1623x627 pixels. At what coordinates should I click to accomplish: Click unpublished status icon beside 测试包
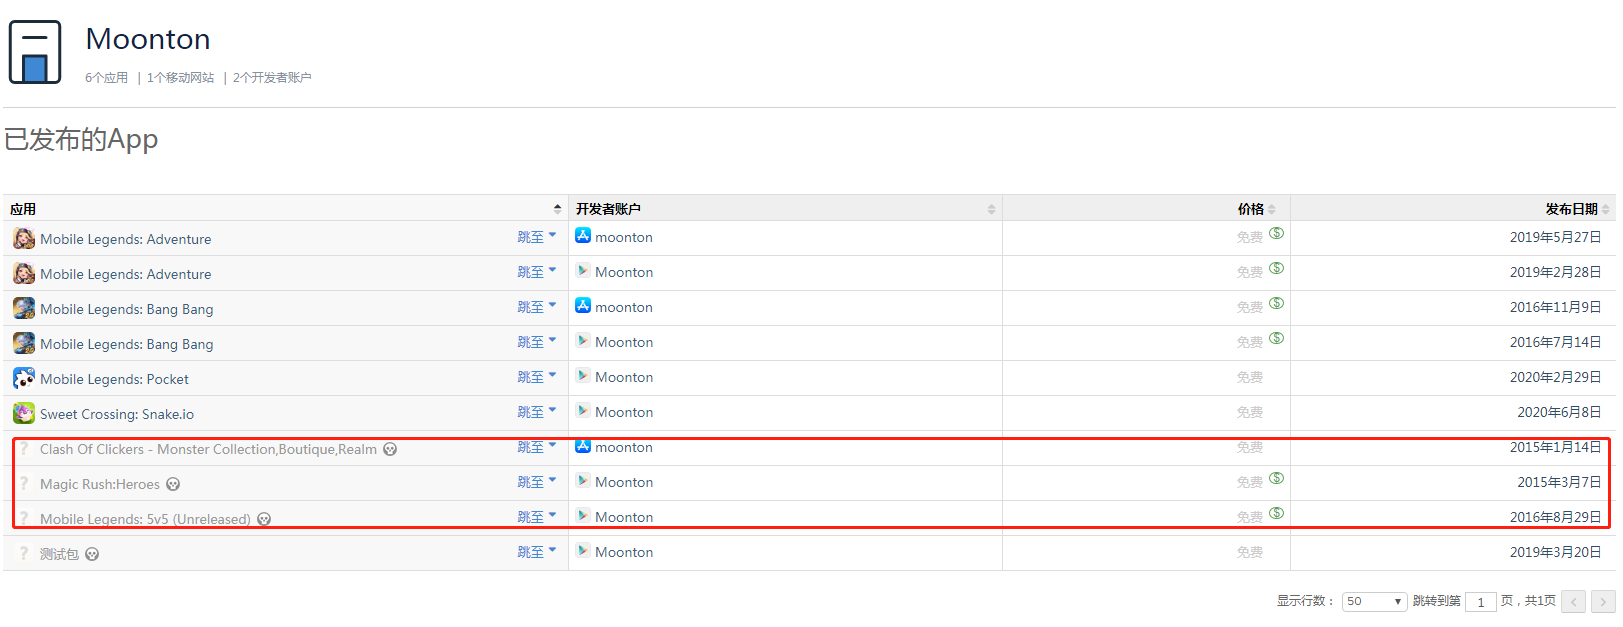pos(92,555)
